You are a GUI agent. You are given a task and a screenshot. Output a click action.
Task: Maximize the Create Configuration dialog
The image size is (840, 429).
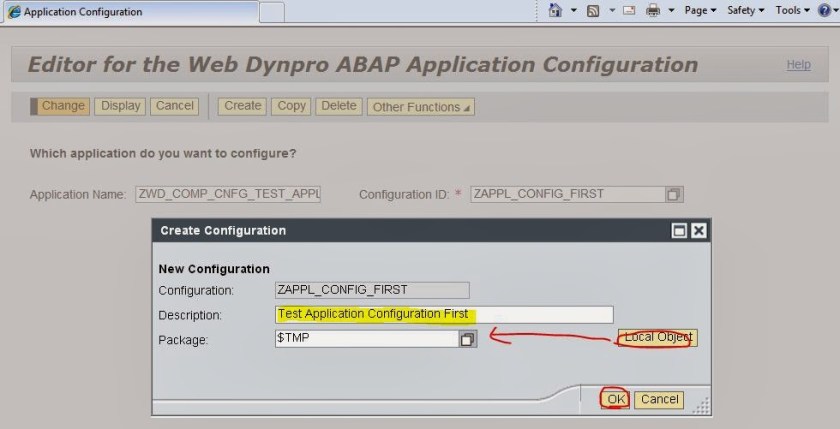click(x=679, y=231)
